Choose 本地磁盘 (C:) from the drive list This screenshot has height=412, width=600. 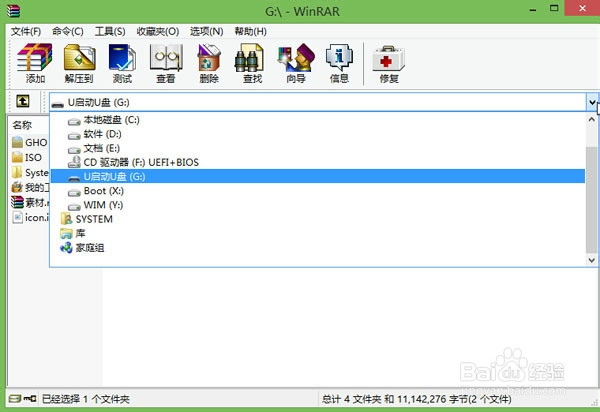coord(318,120)
